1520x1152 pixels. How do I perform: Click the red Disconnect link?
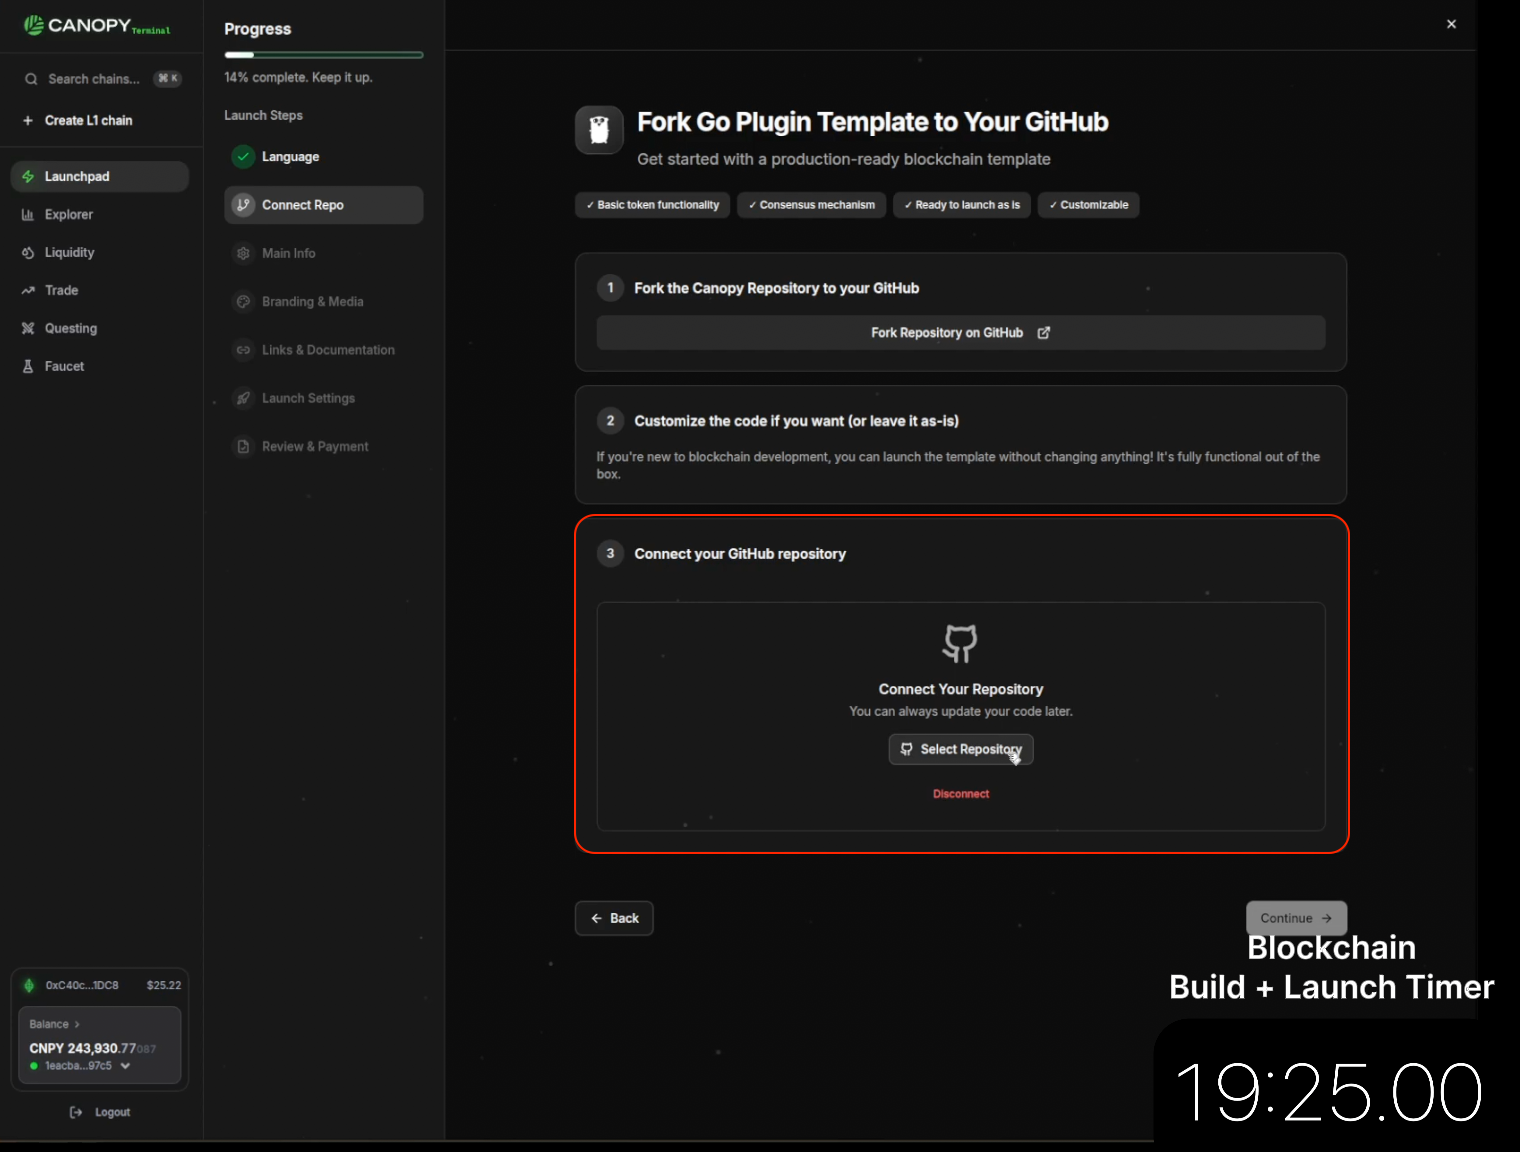click(x=961, y=794)
